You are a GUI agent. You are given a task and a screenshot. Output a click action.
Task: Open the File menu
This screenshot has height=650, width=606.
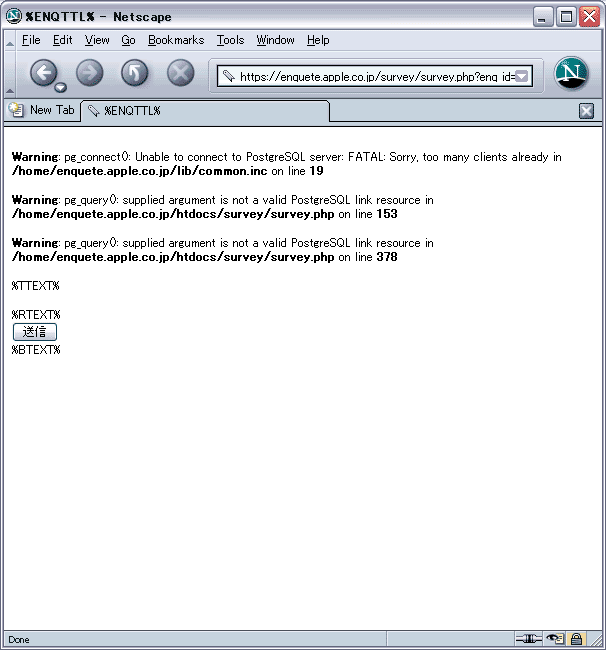pos(31,40)
